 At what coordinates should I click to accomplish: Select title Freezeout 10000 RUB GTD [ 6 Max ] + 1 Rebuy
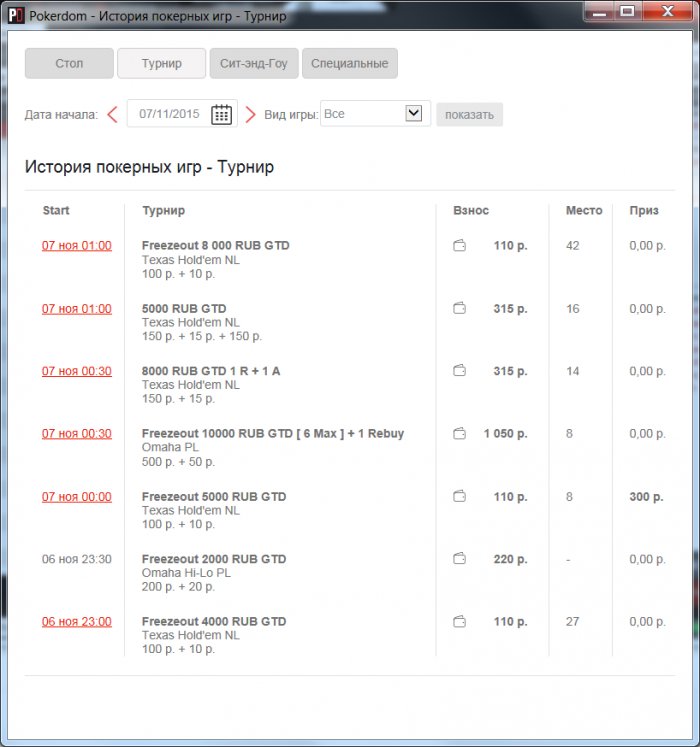pyautogui.click(x=273, y=434)
